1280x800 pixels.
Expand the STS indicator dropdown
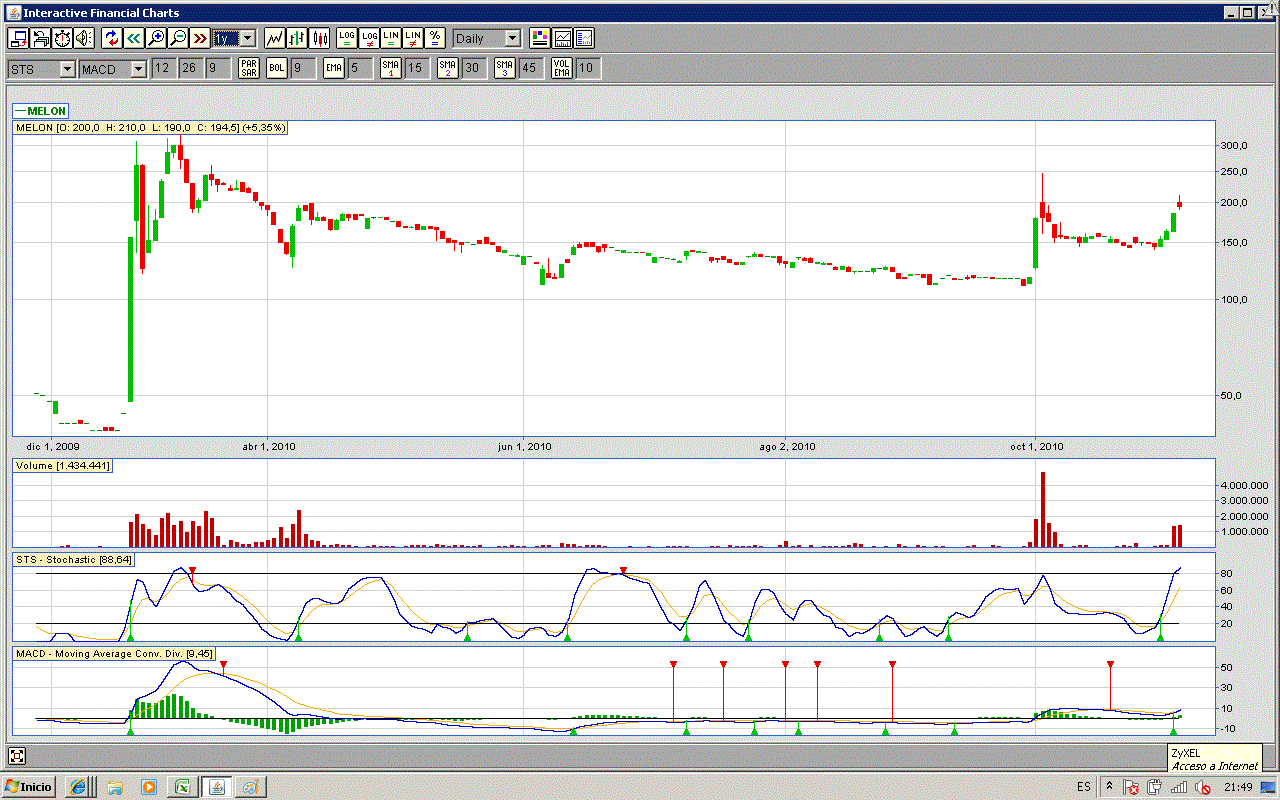(67, 68)
